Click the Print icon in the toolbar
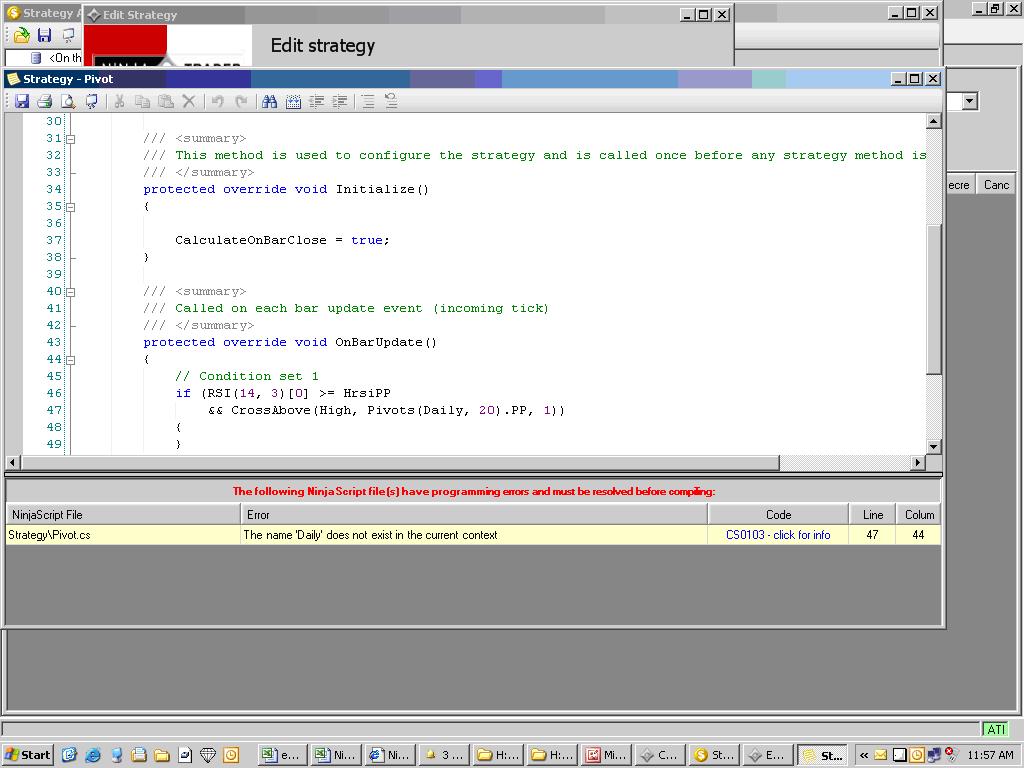 44,101
